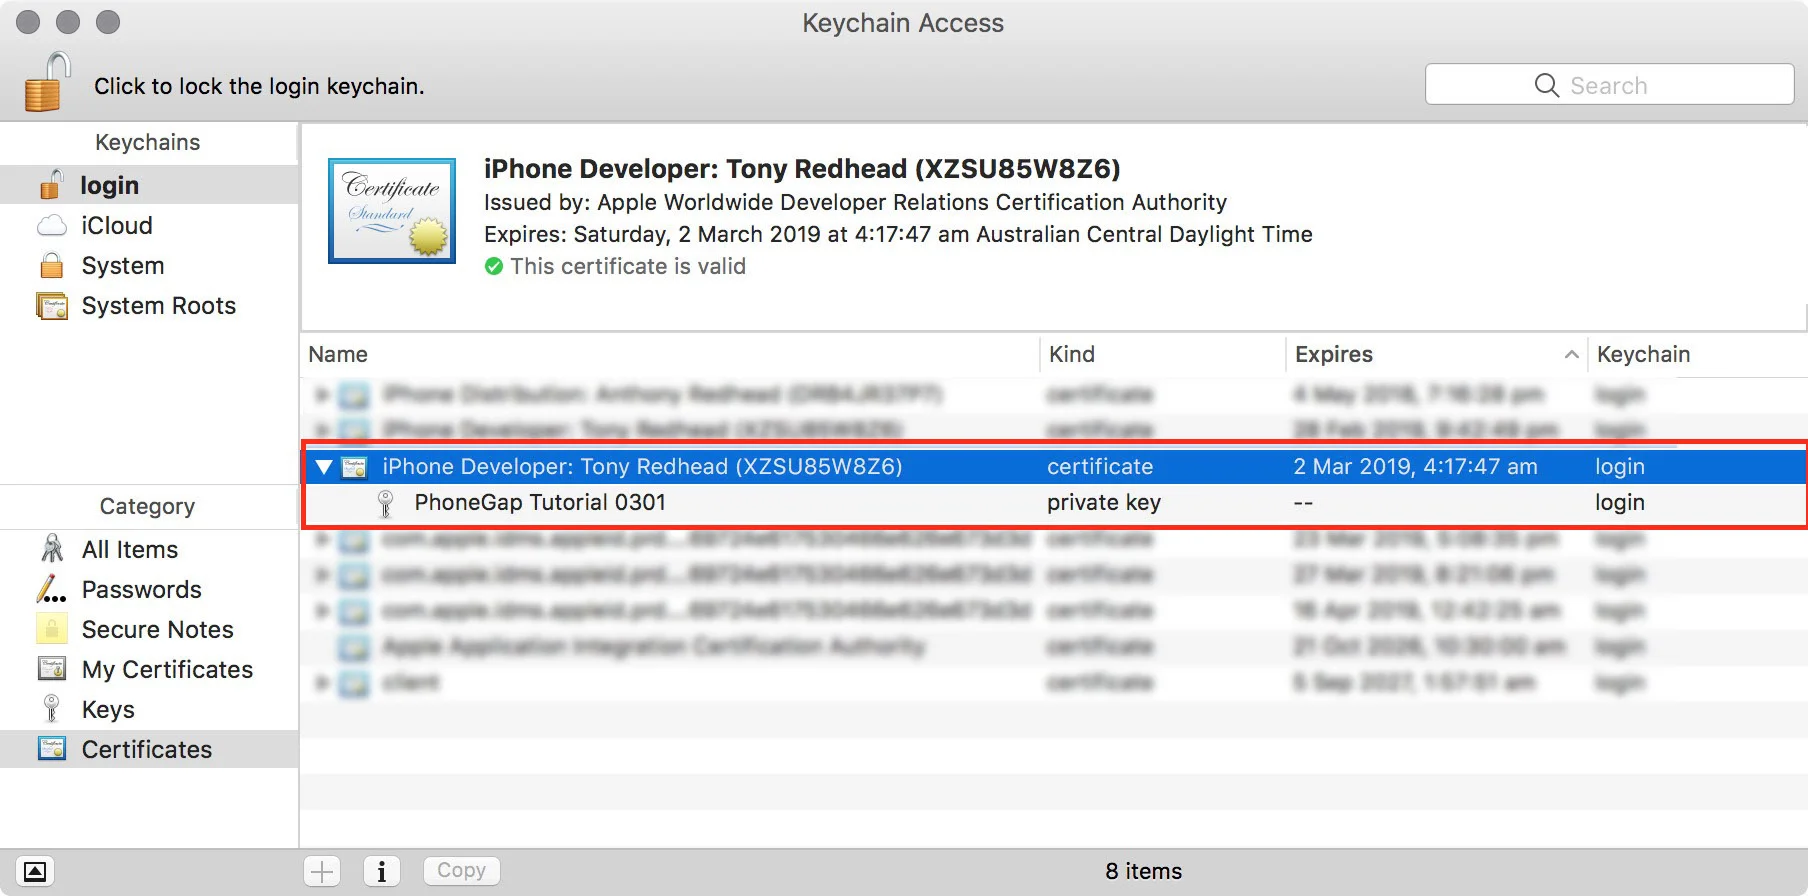Click the System Roots certificate folder icon
Screen dimensions: 1808x896
(51, 305)
